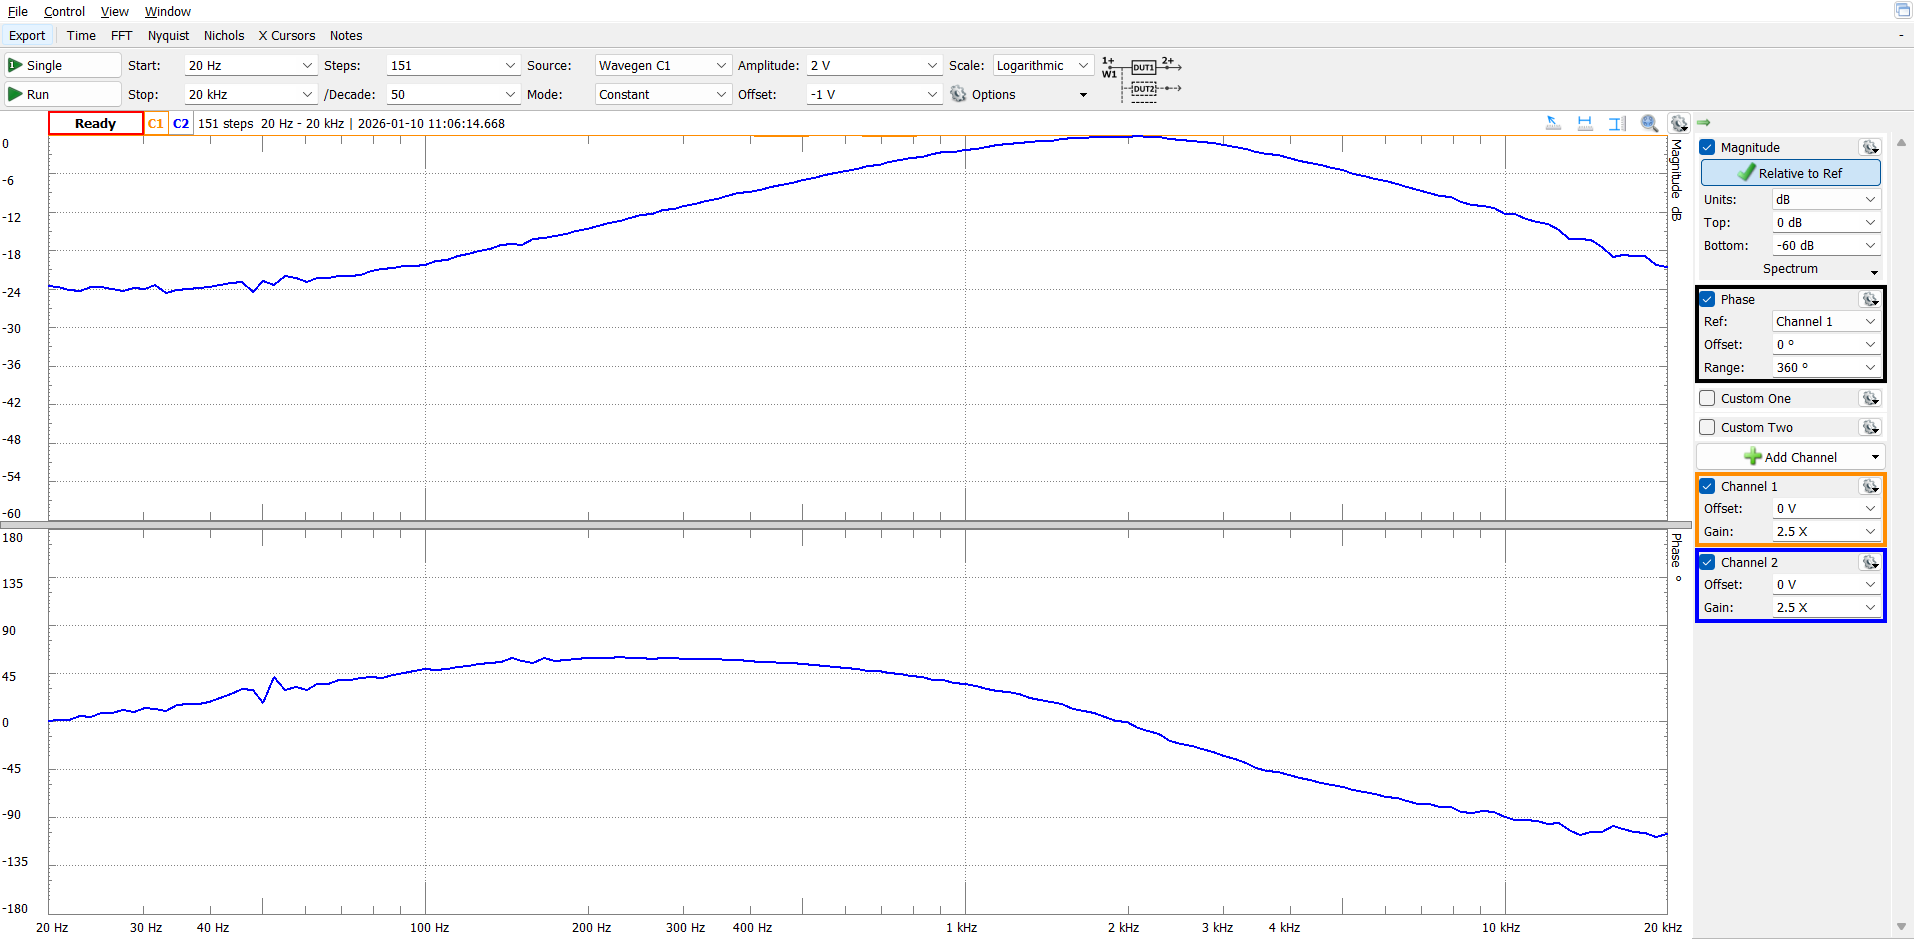Click the vertical Y cursor icon
Screen dimensions: 1914x939
click(x=1617, y=123)
